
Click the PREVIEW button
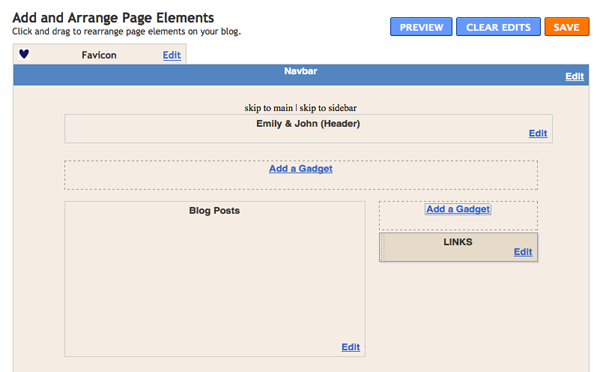point(421,27)
